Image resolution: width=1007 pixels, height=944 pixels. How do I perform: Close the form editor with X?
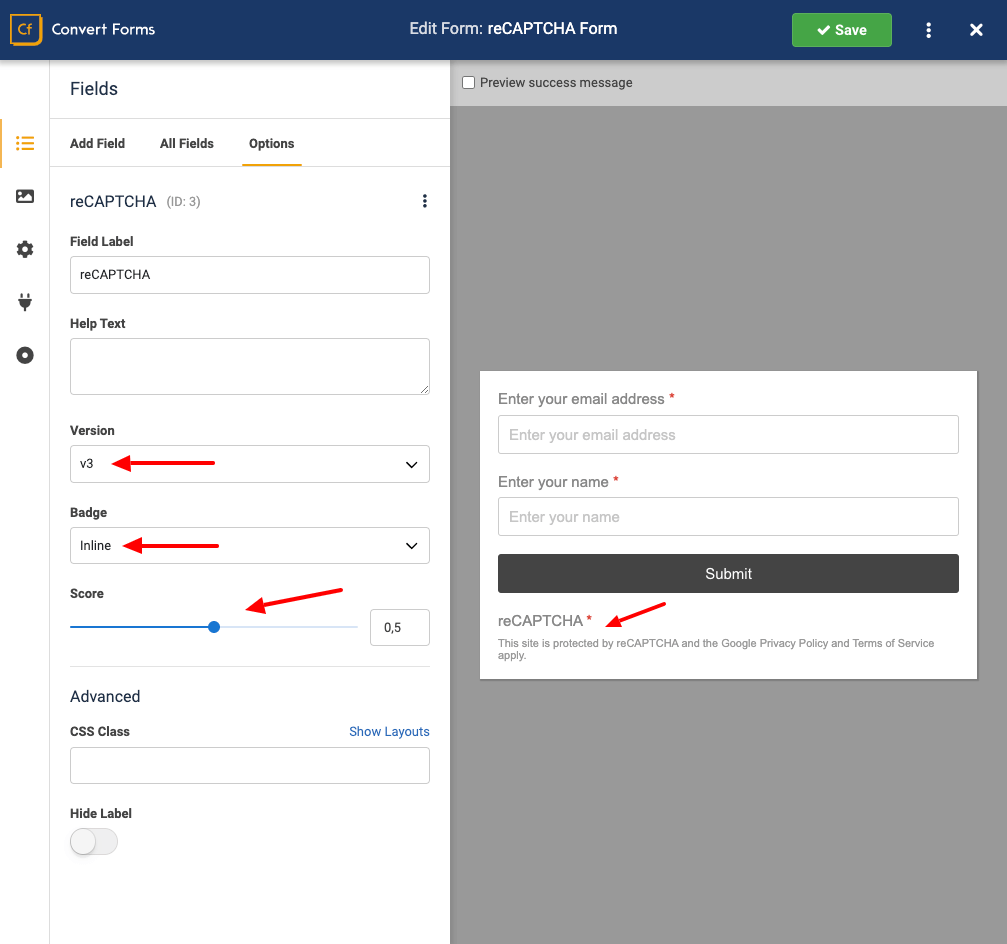976,30
